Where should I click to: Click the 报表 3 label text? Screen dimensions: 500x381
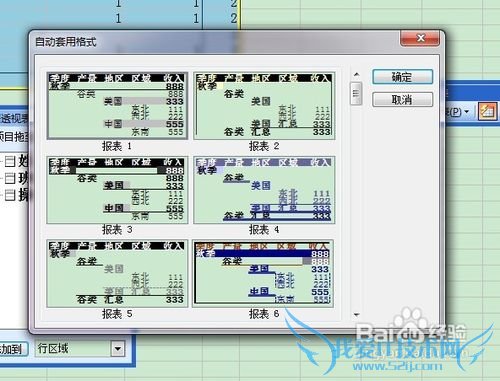[117, 229]
